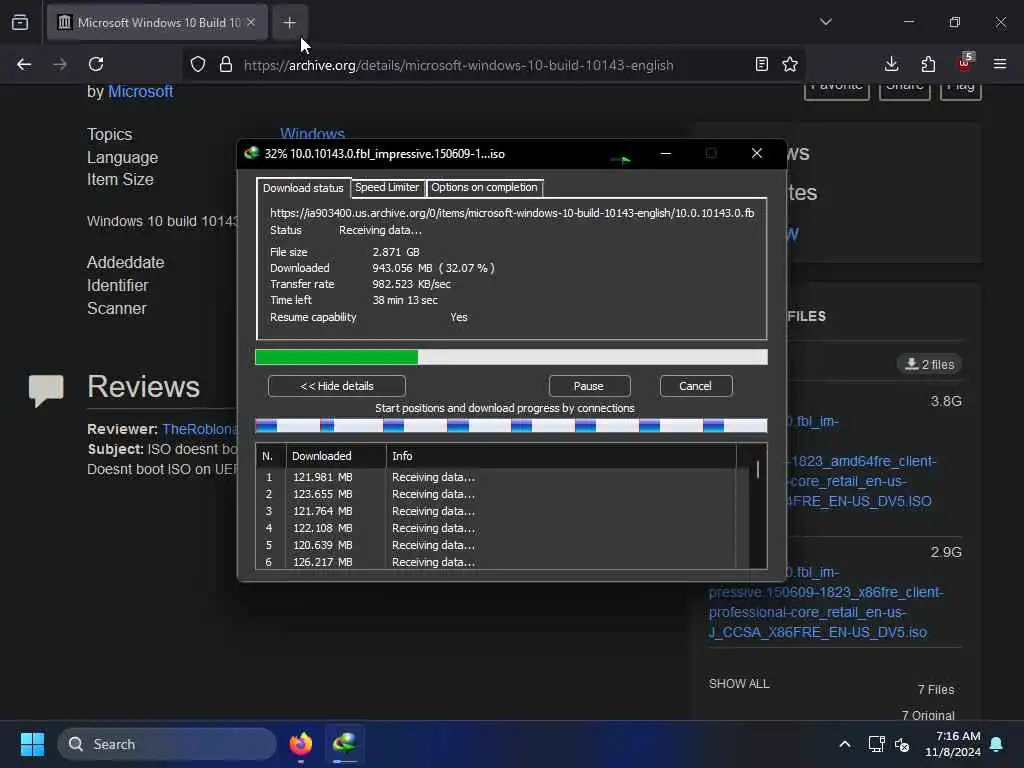The height and width of the screenshot is (768, 1024).
Task: Open the Firefox downloads panel
Action: (891, 64)
